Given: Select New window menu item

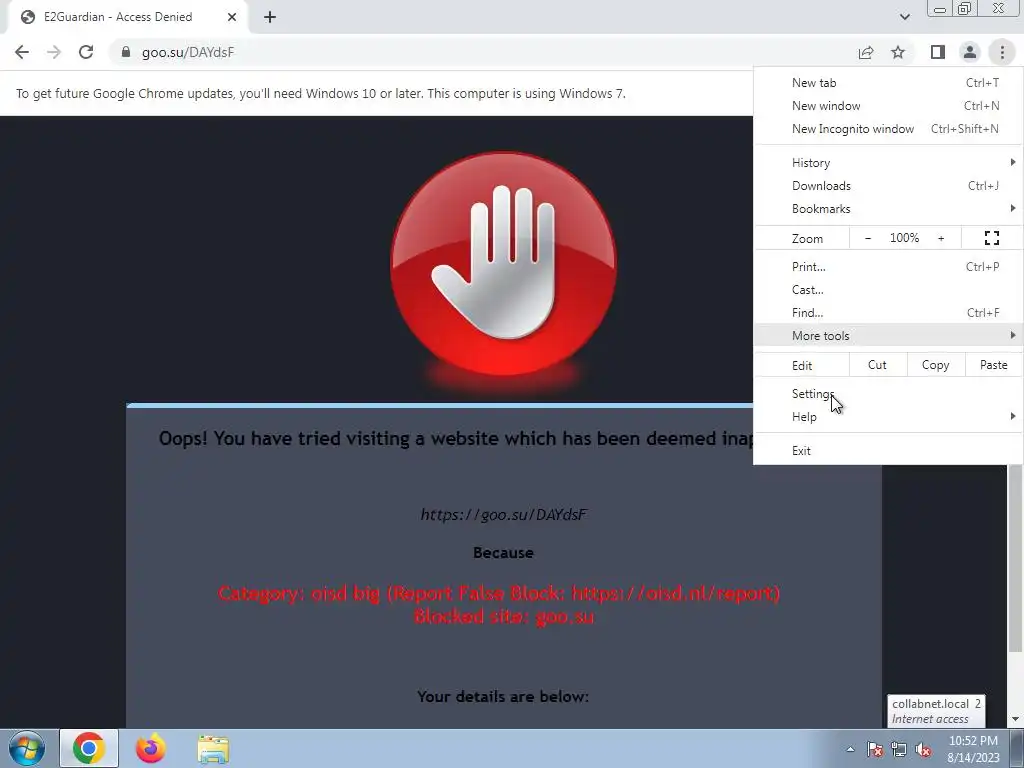Looking at the screenshot, I should [x=888, y=106].
